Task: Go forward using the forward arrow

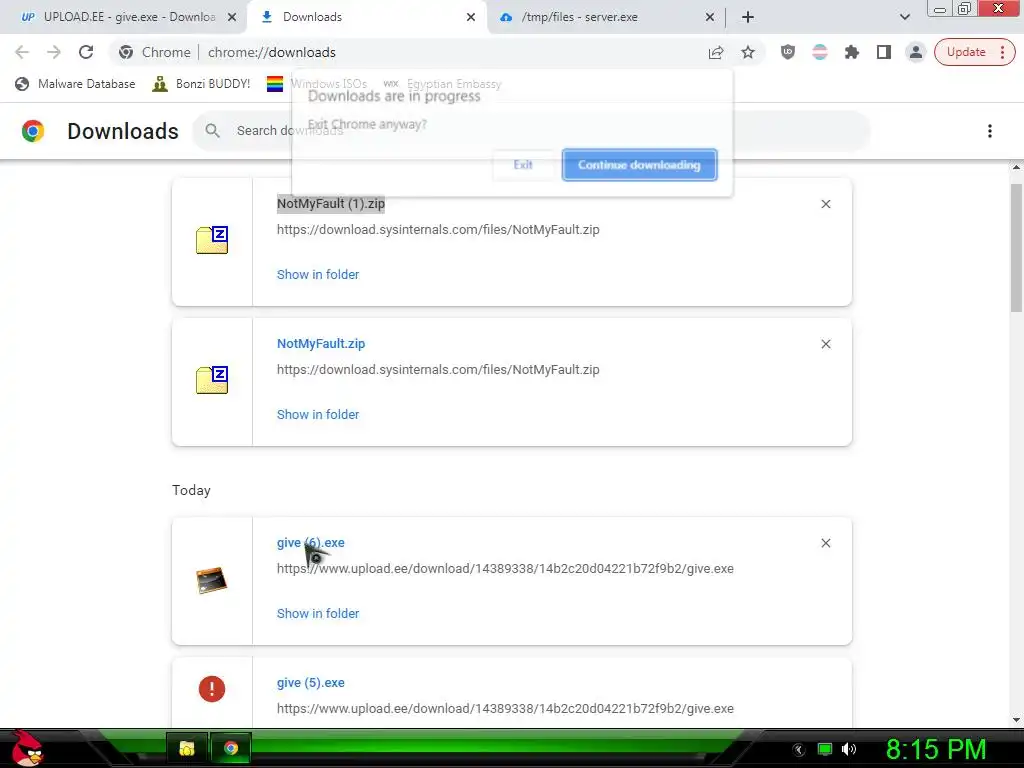Action: point(54,52)
